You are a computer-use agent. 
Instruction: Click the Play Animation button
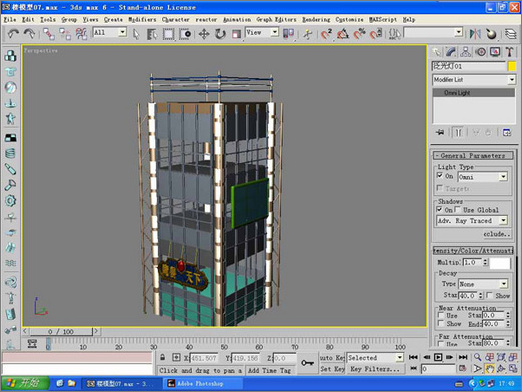tap(438, 357)
